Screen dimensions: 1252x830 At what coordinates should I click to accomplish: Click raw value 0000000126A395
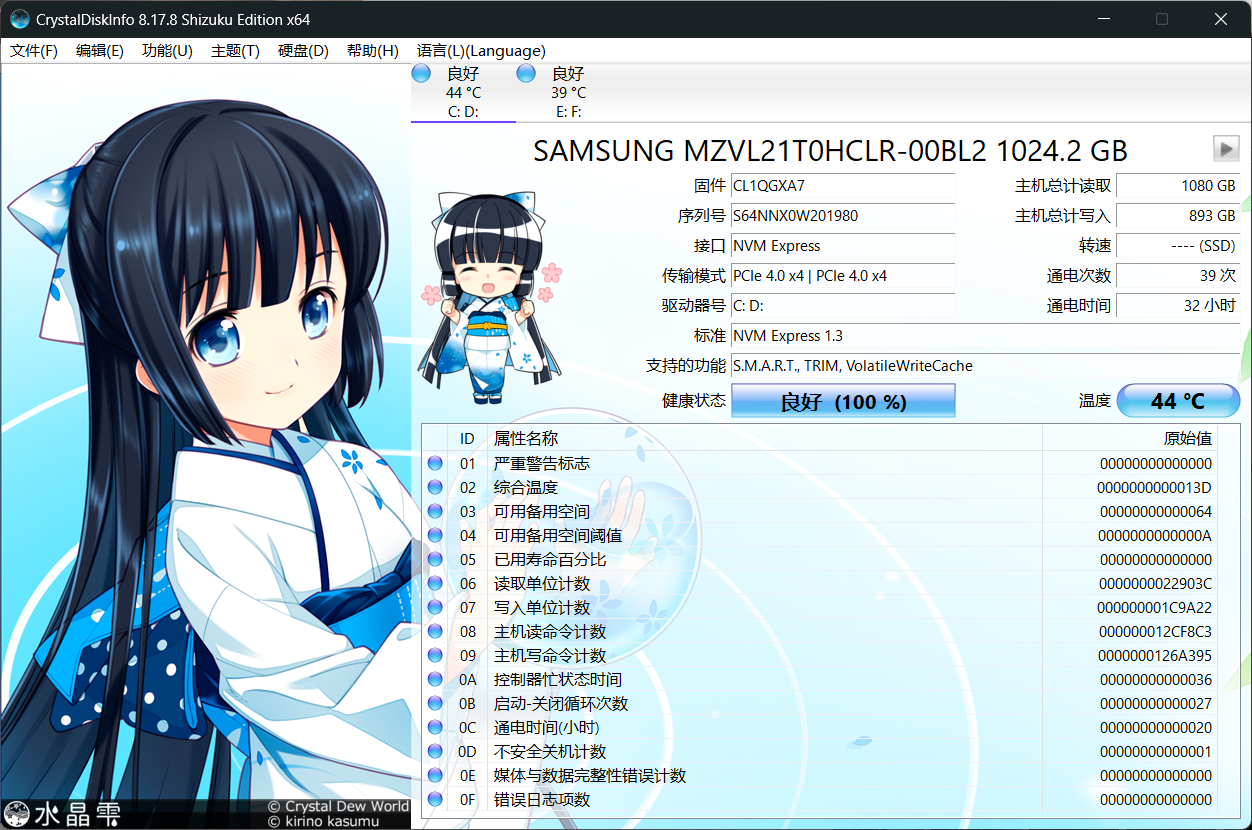click(1155, 655)
